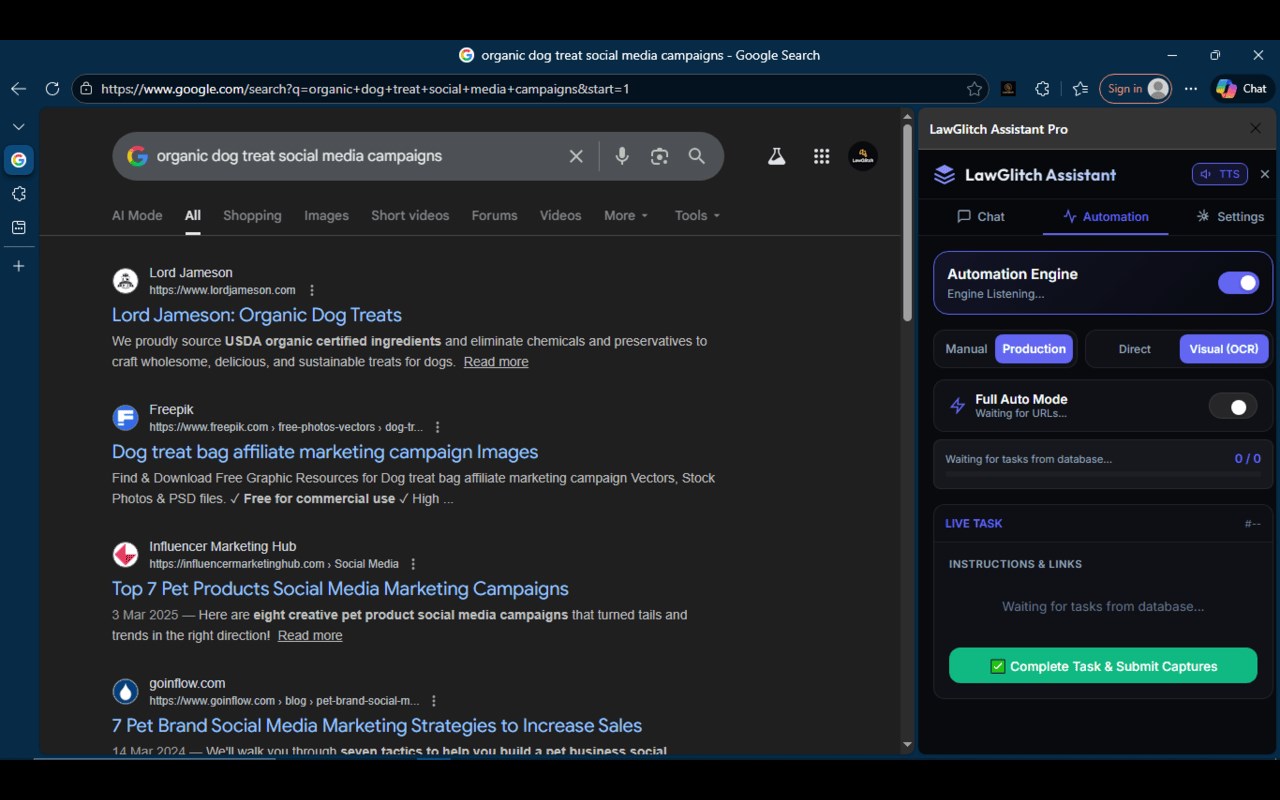Open the options dots beside Lord Jameson result
Viewport: 1280px width, 800px height.
[x=312, y=290]
